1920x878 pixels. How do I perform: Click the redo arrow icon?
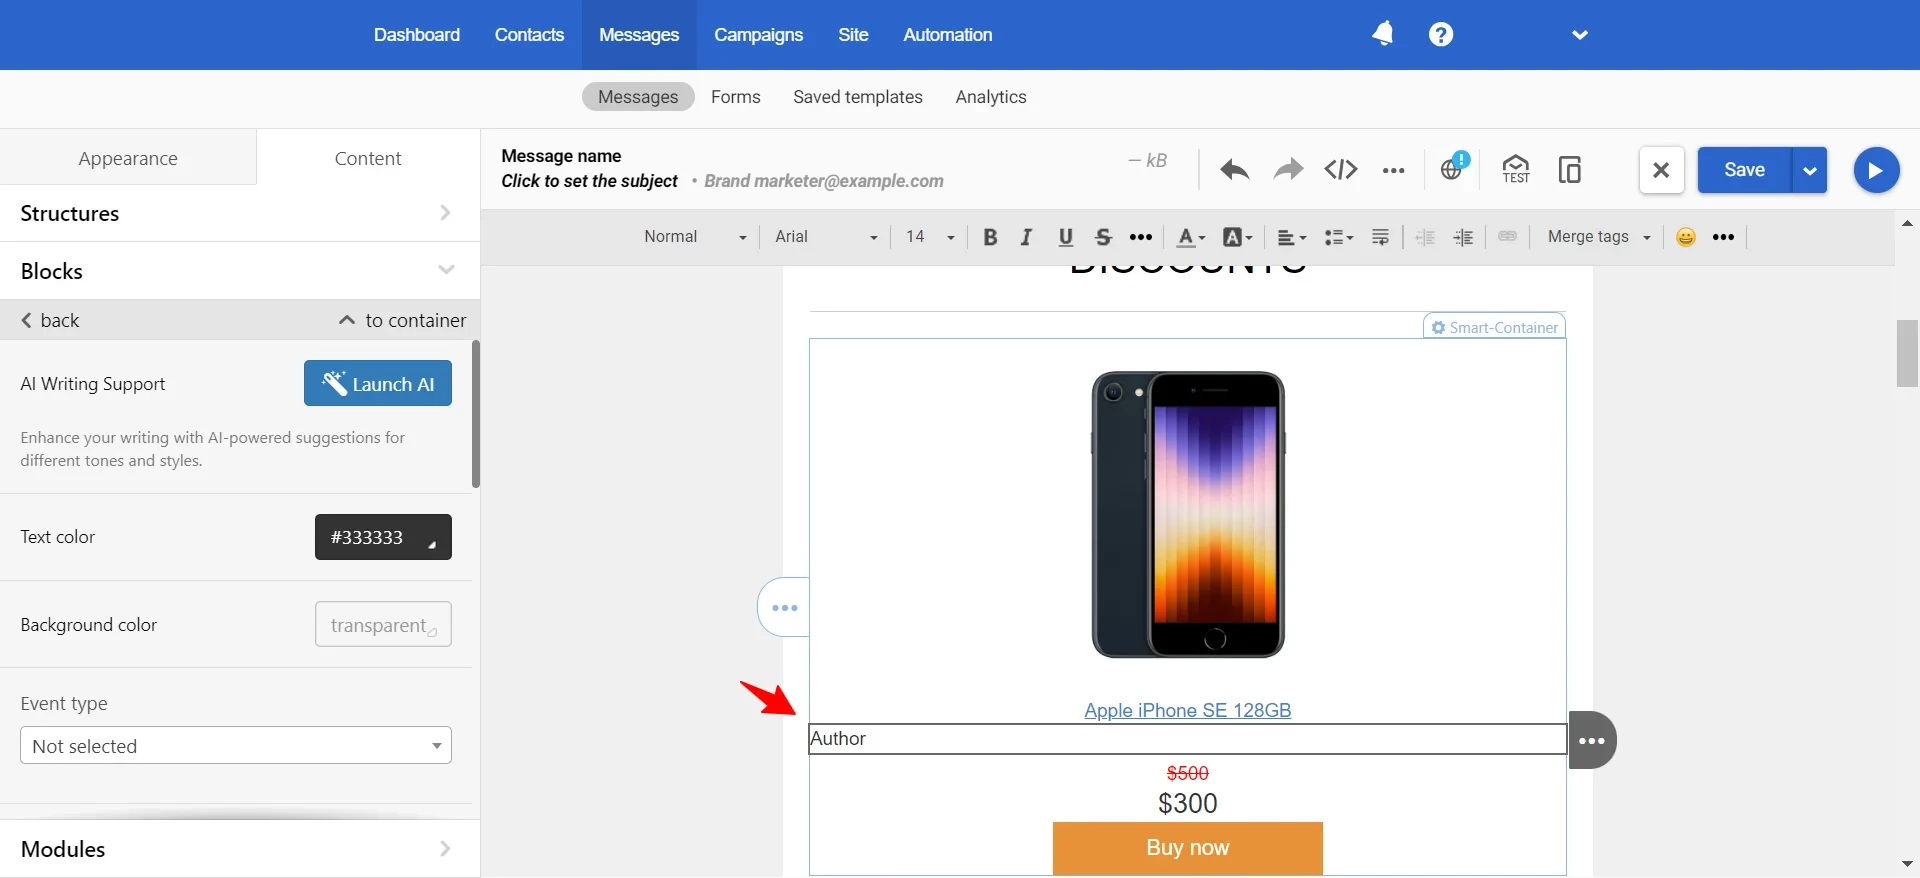click(x=1288, y=170)
